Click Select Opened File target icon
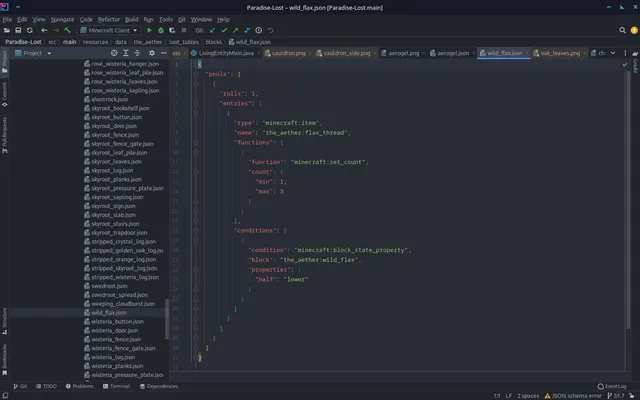This screenshot has width=640, height=400. [114, 53]
